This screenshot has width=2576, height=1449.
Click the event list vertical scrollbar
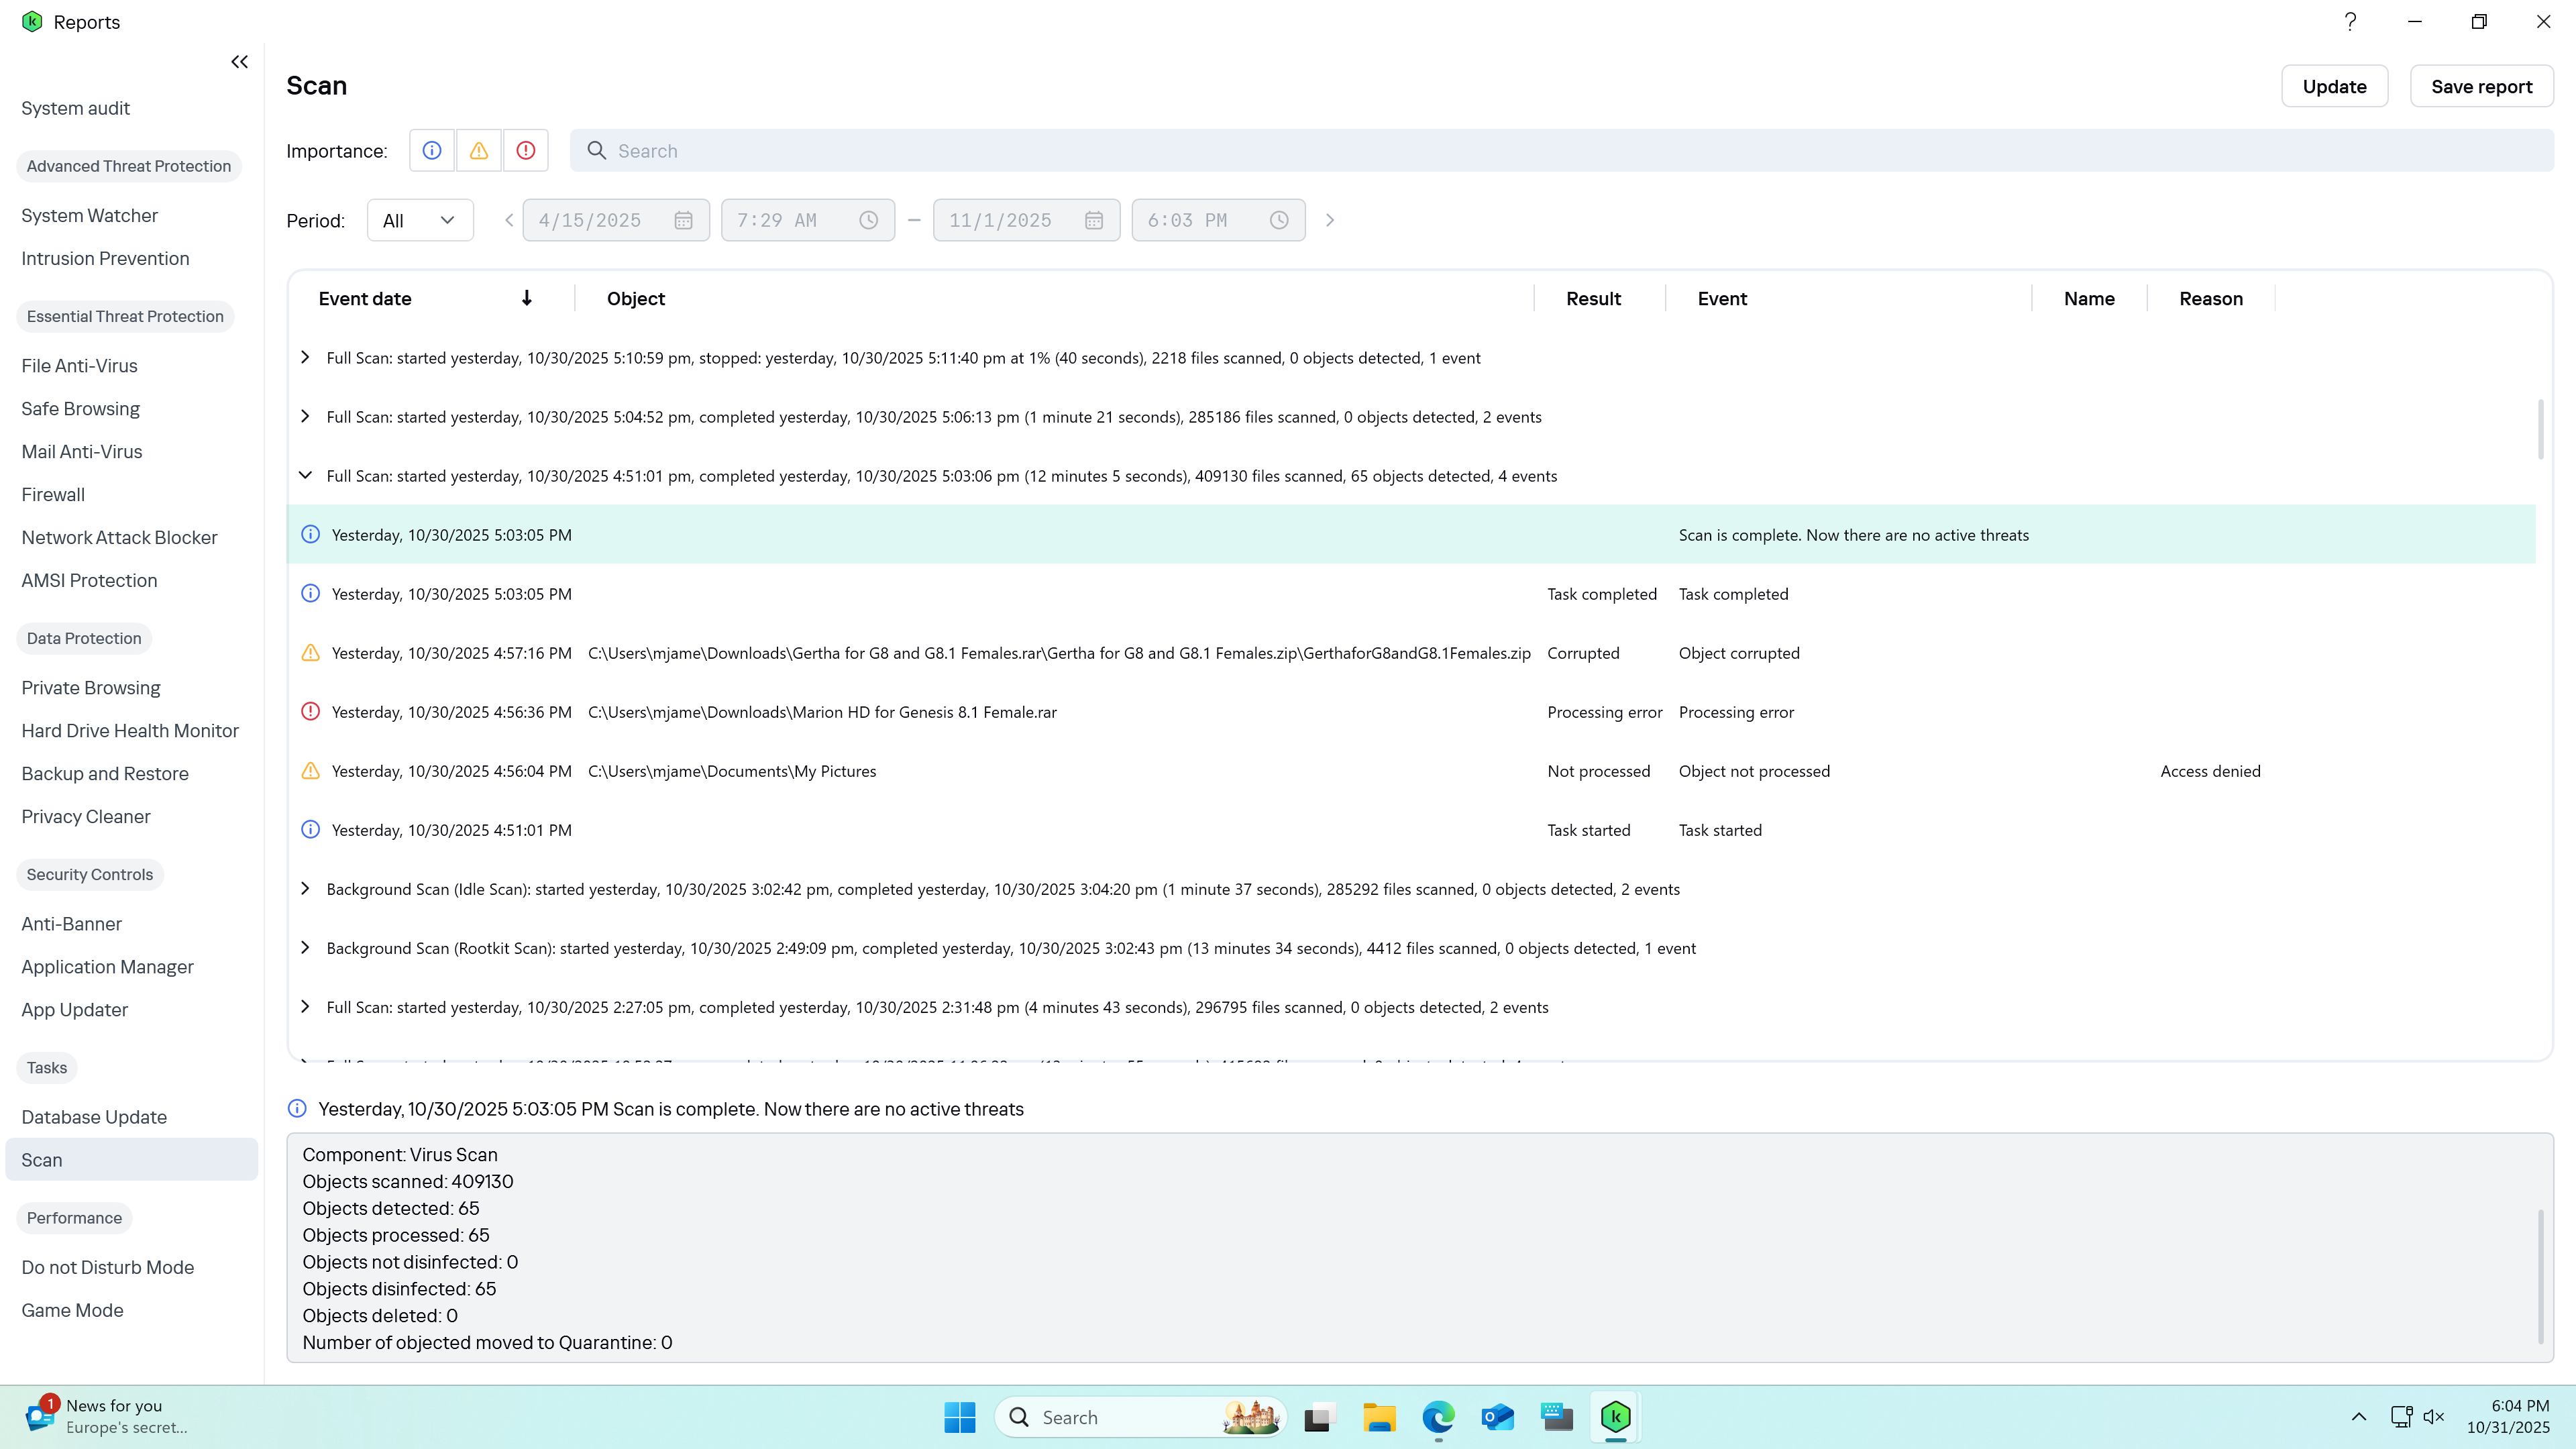point(2541,430)
